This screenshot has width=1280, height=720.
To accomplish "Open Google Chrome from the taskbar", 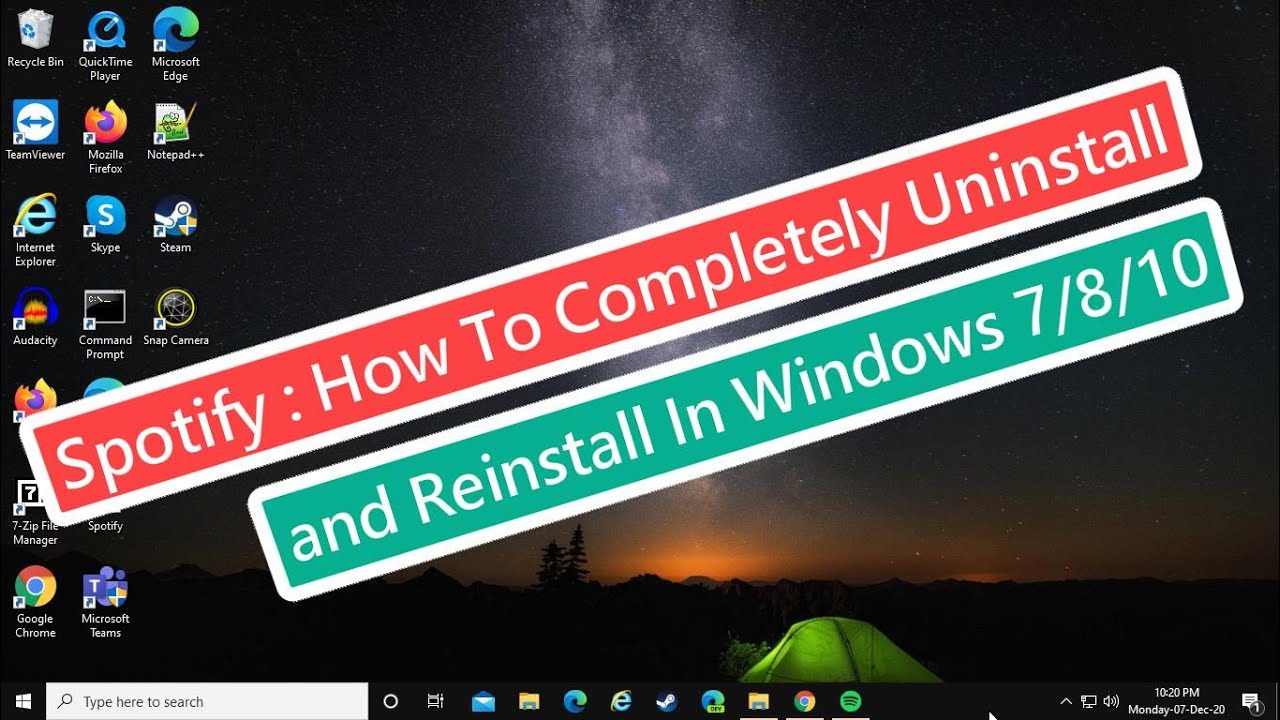I will [805, 701].
